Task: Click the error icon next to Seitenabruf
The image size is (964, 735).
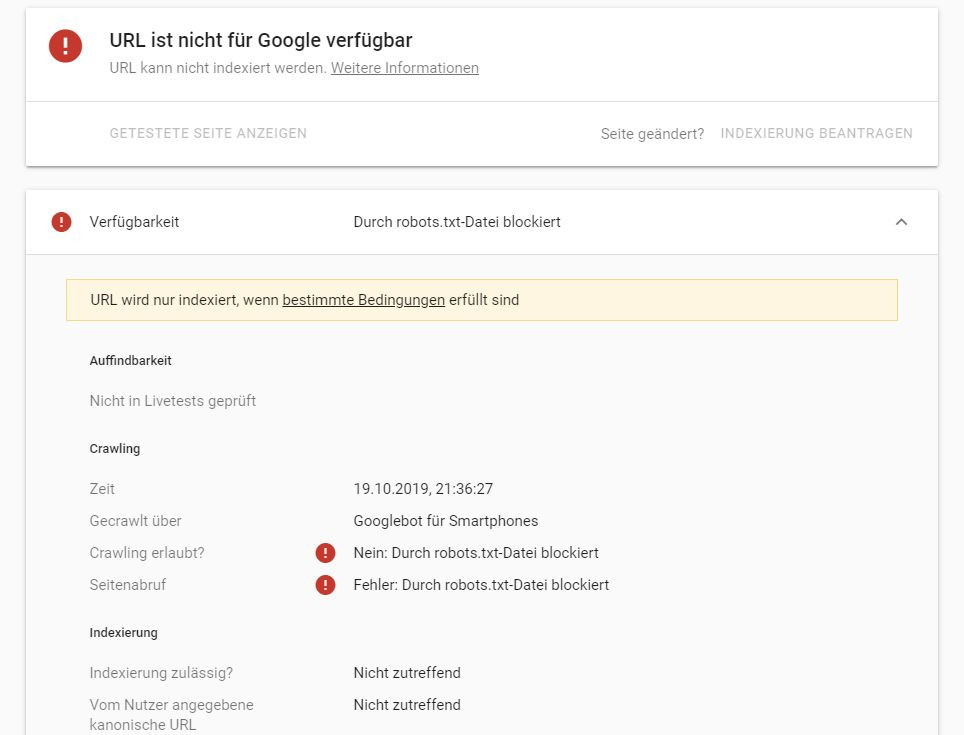Action: (x=325, y=585)
